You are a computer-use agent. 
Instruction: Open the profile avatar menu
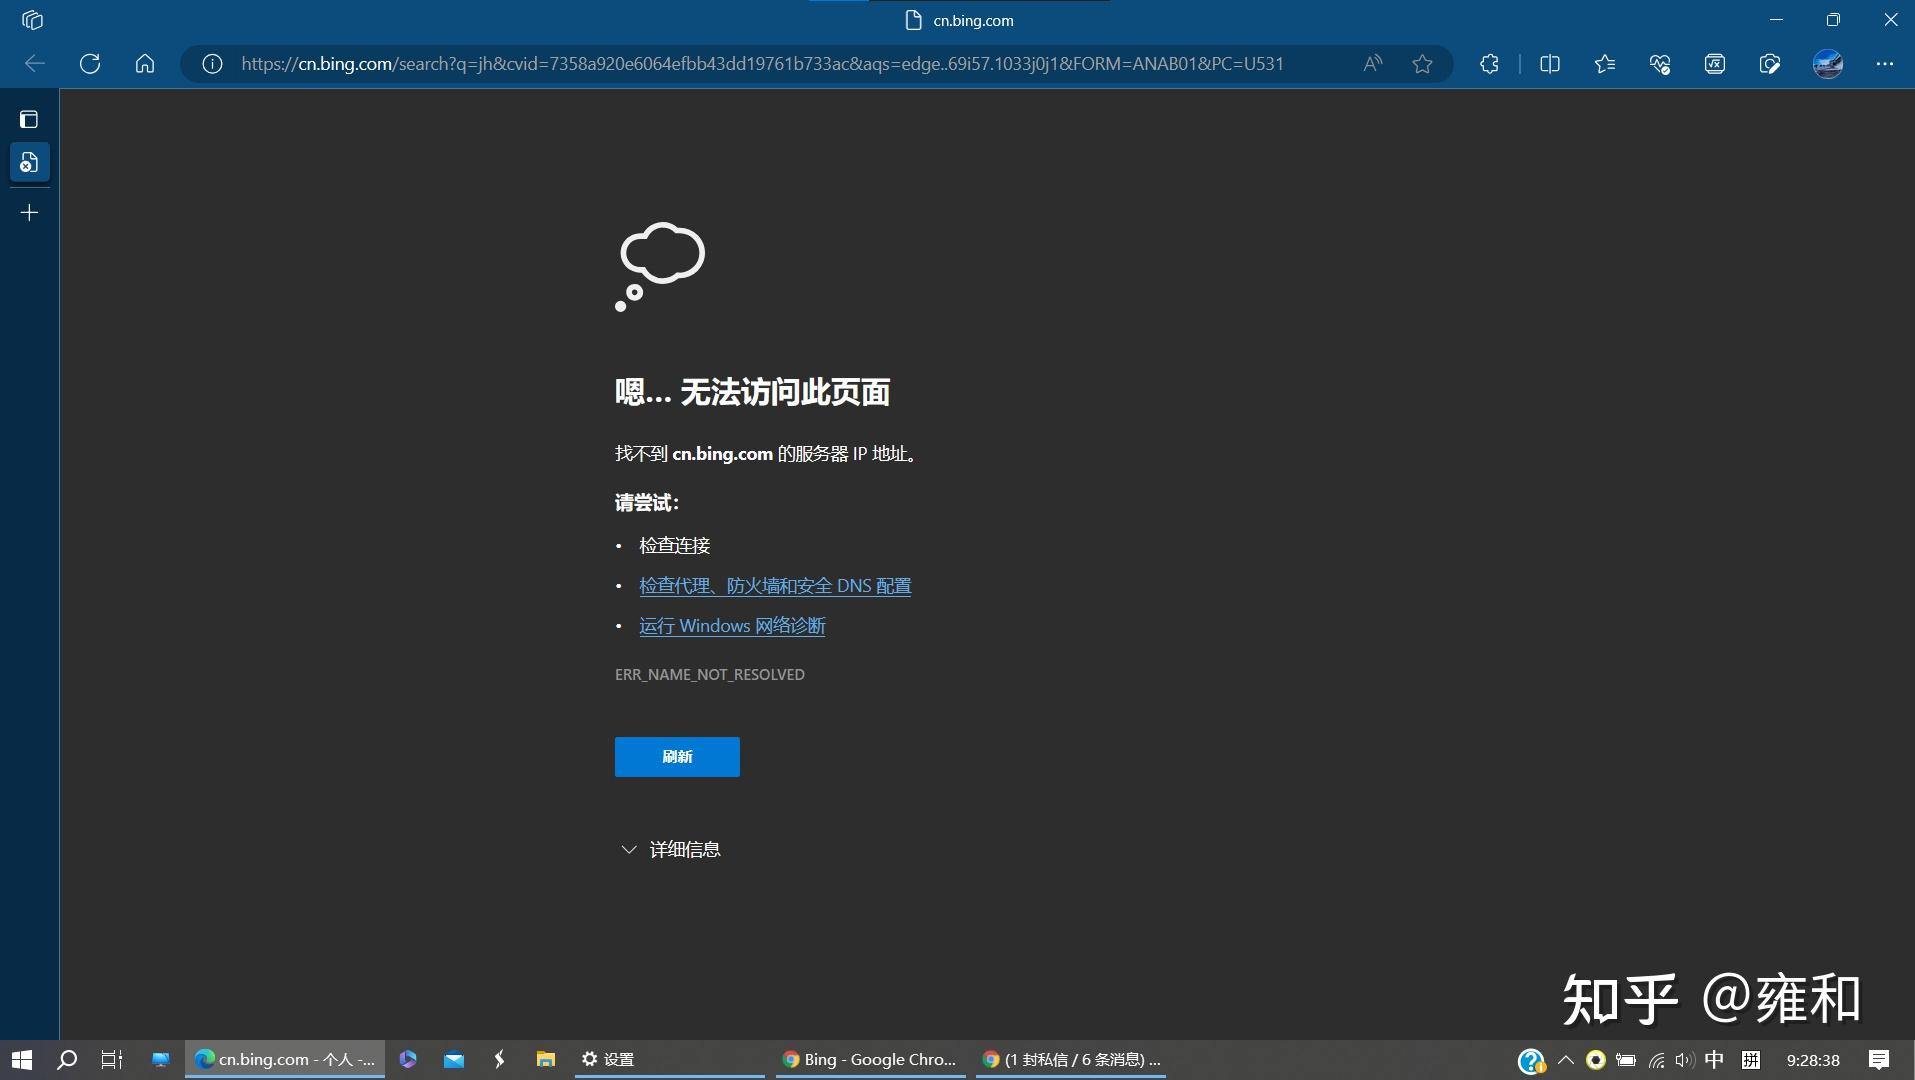(1828, 64)
